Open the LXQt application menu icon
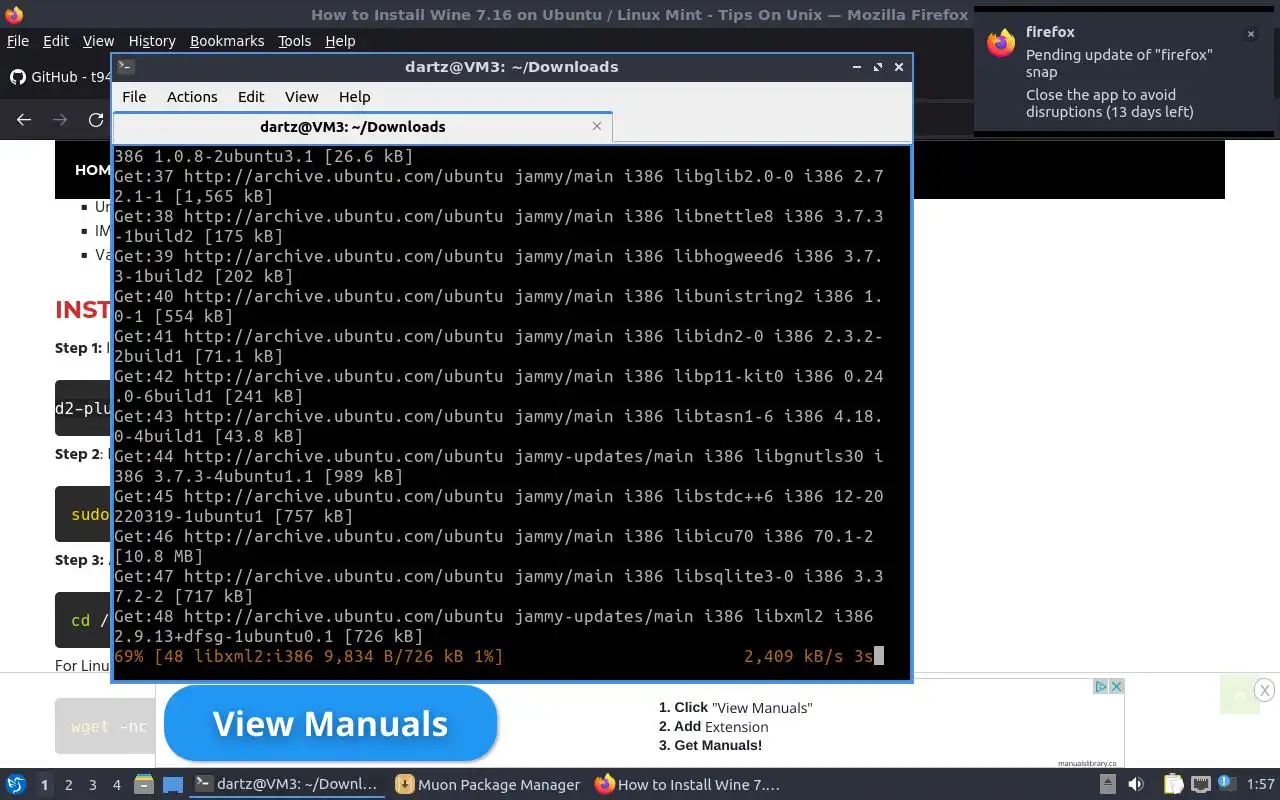Image resolution: width=1280 pixels, height=800 pixels. 16,785
